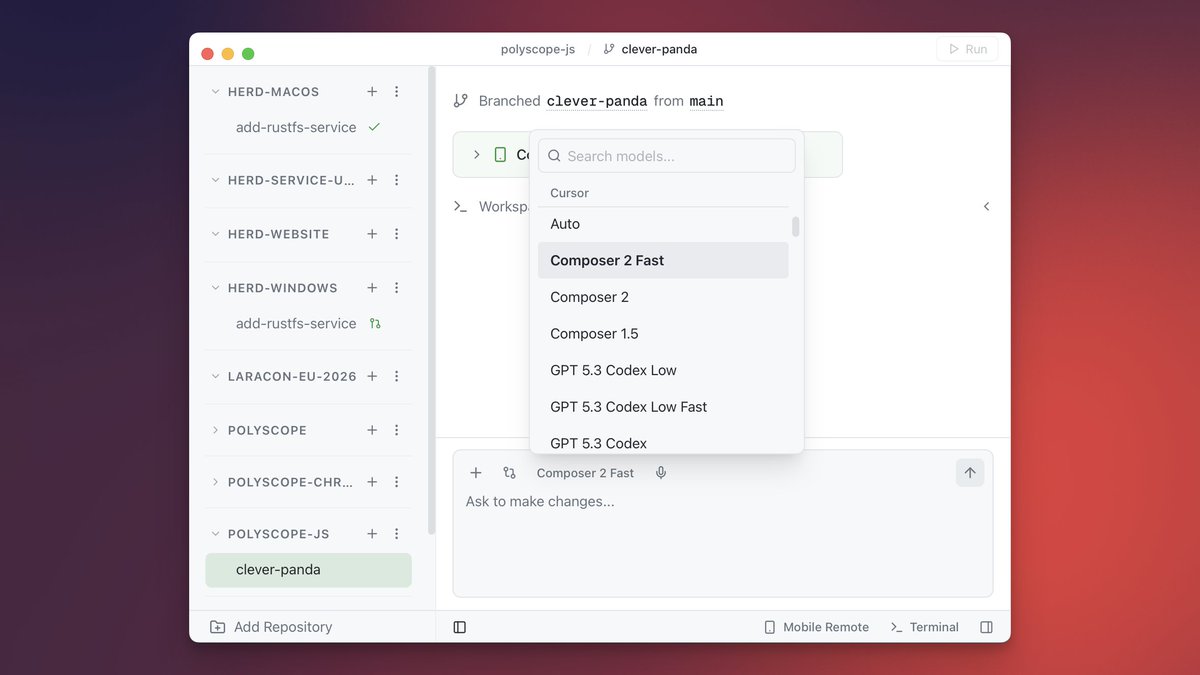Screen dimensions: 1200x675
Task: Toggle right sidebar panel icon
Action: tap(986, 627)
